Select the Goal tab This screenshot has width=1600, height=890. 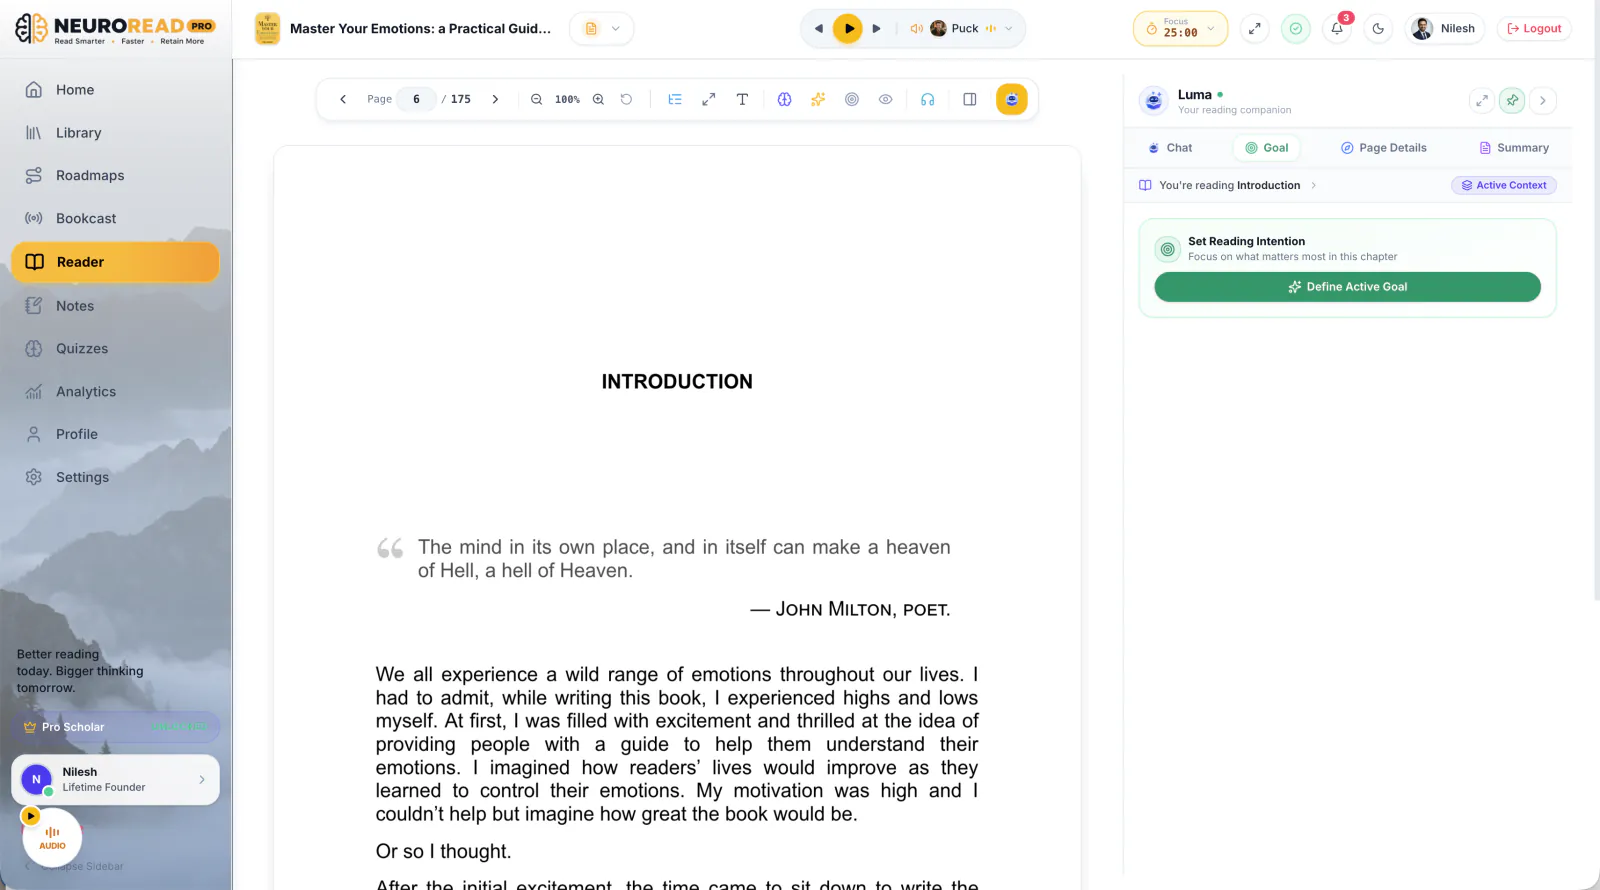[1266, 148]
